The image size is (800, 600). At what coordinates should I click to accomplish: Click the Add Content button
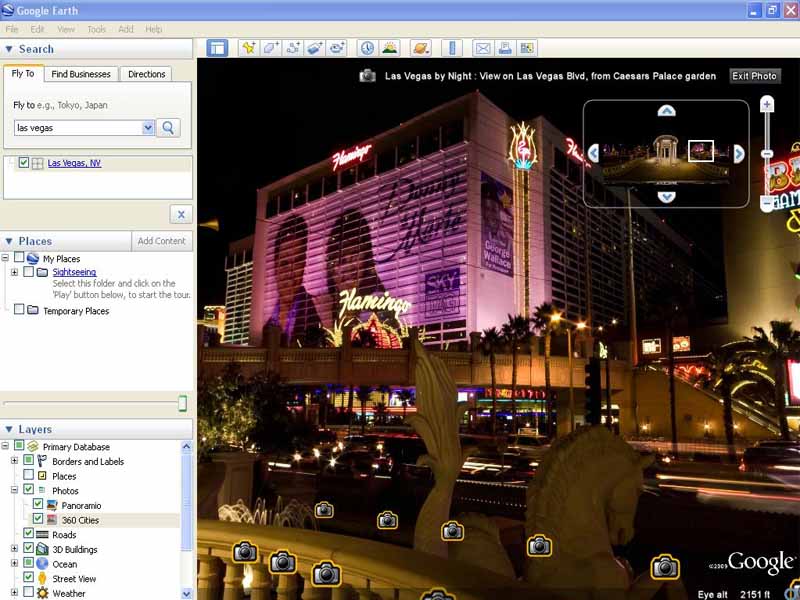click(x=161, y=241)
